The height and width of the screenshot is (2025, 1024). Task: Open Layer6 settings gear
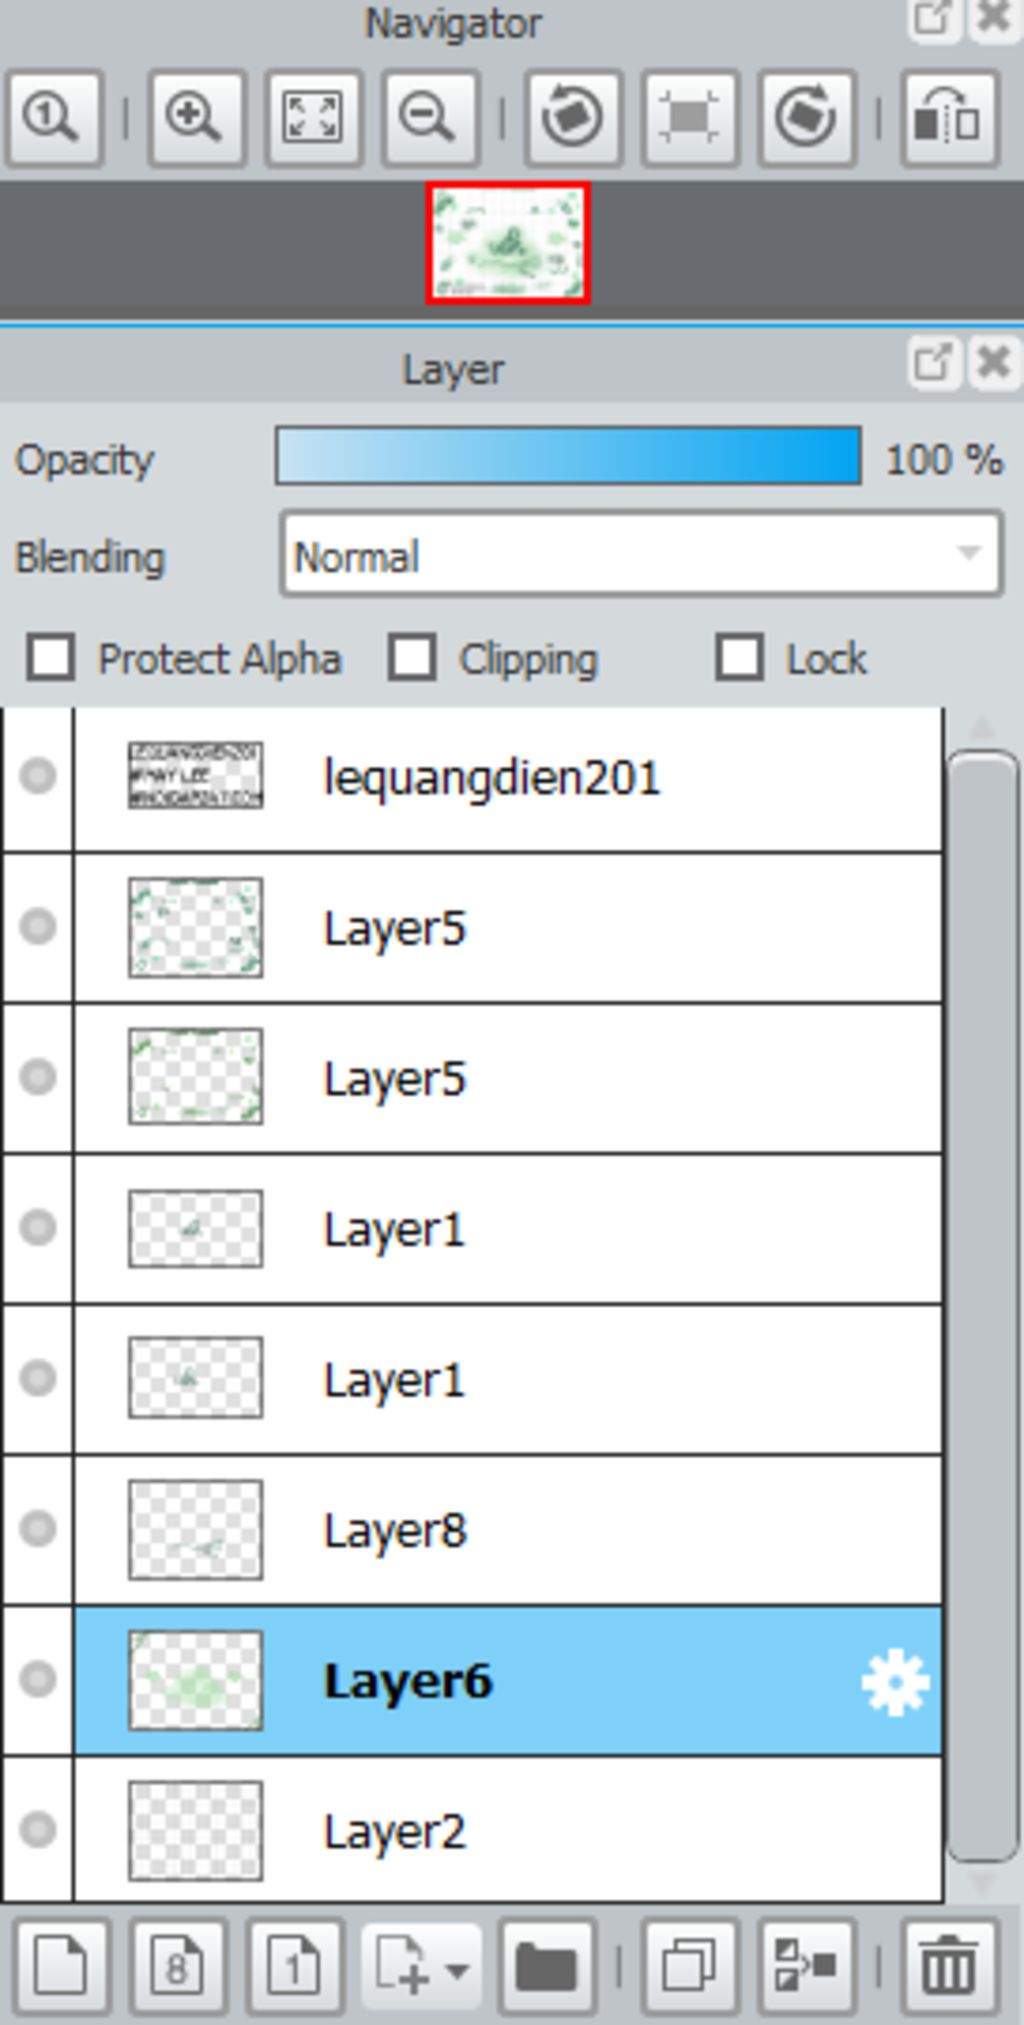[895, 1682]
